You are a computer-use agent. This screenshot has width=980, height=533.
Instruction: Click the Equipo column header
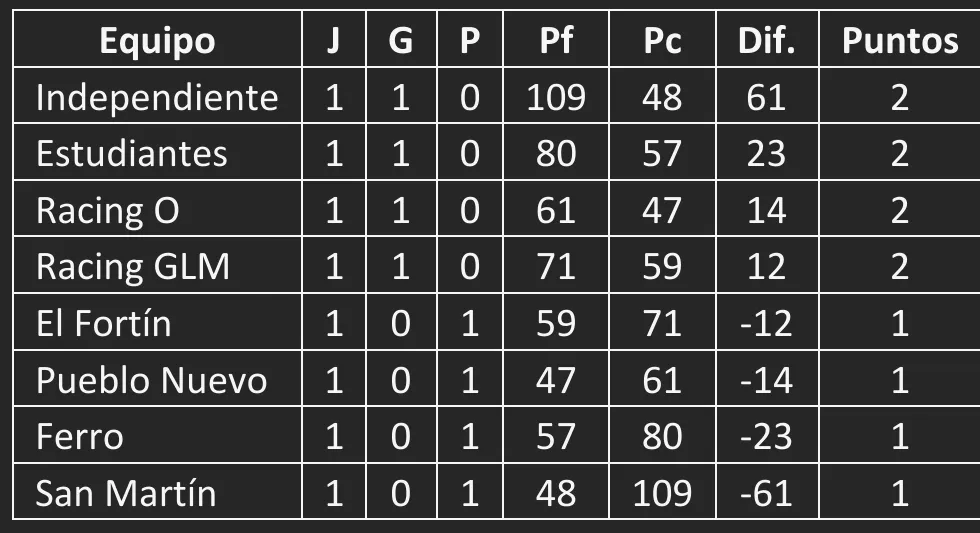[x=157, y=41]
